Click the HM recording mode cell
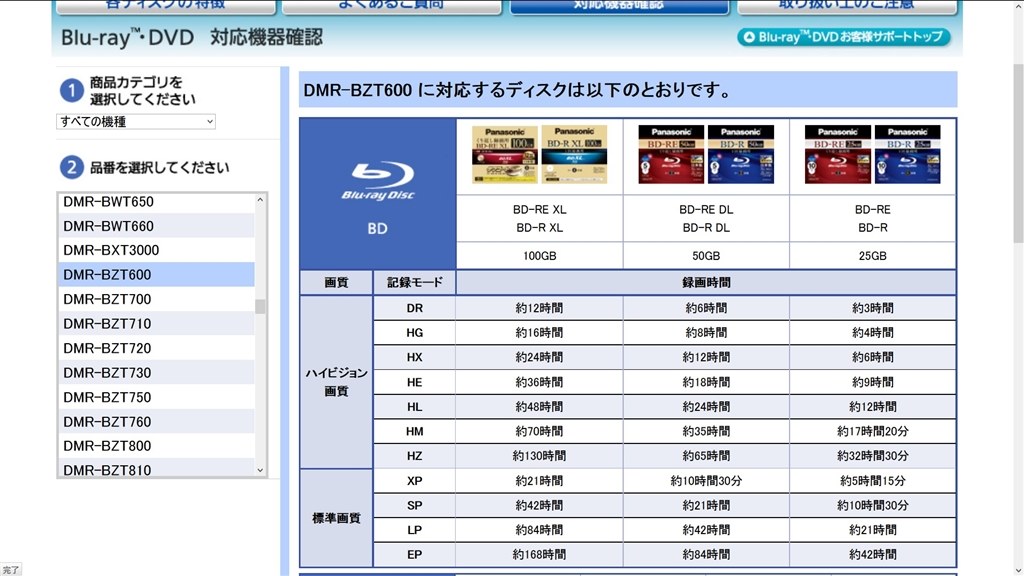This screenshot has height=576, width=1024. pyautogui.click(x=415, y=432)
